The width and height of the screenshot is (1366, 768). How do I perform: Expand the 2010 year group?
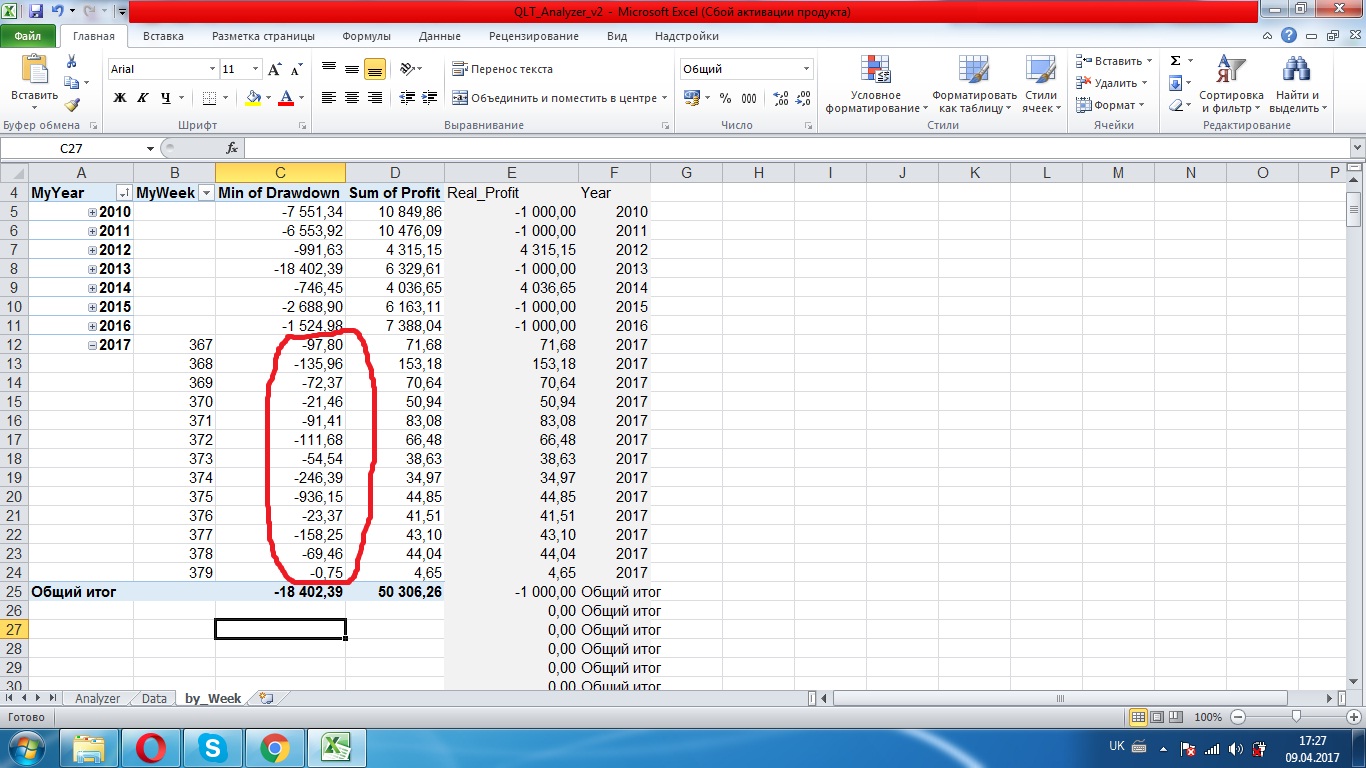click(x=93, y=212)
